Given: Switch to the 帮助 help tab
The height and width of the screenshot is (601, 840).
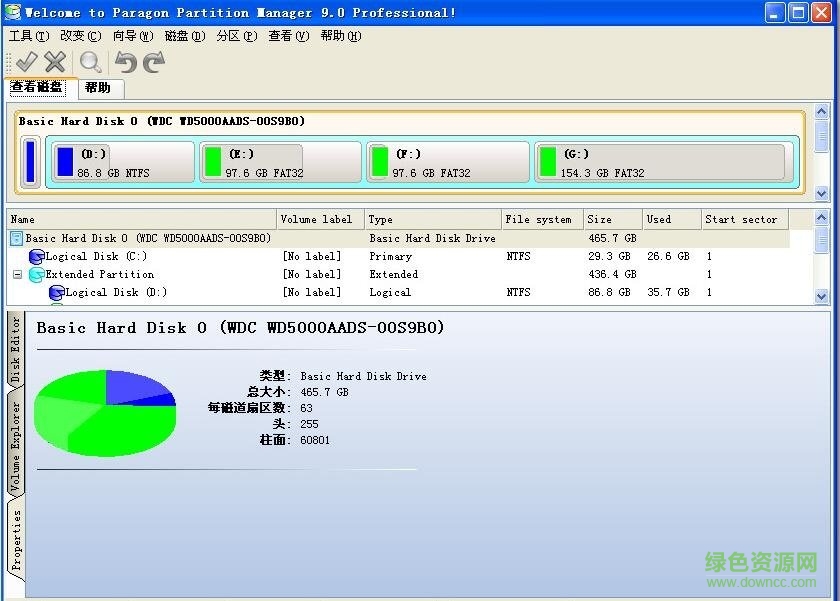Looking at the screenshot, I should click(99, 88).
